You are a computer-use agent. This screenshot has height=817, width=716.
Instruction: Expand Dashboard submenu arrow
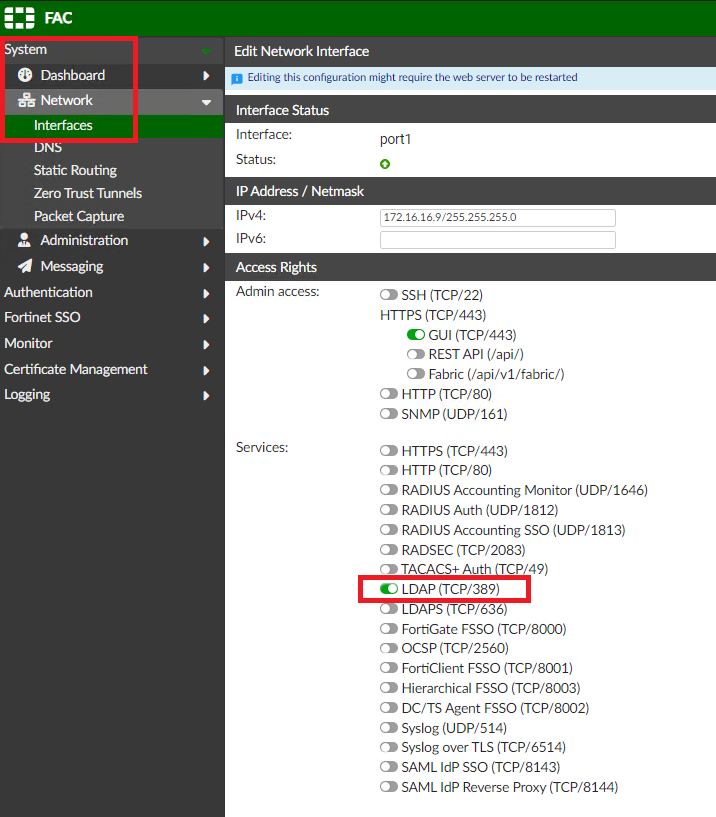click(206, 76)
